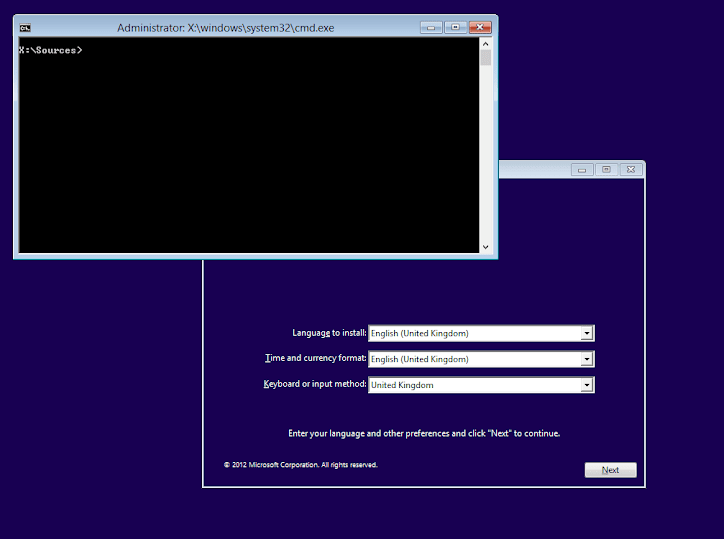Maximize the Windows Setup window

[606, 170]
